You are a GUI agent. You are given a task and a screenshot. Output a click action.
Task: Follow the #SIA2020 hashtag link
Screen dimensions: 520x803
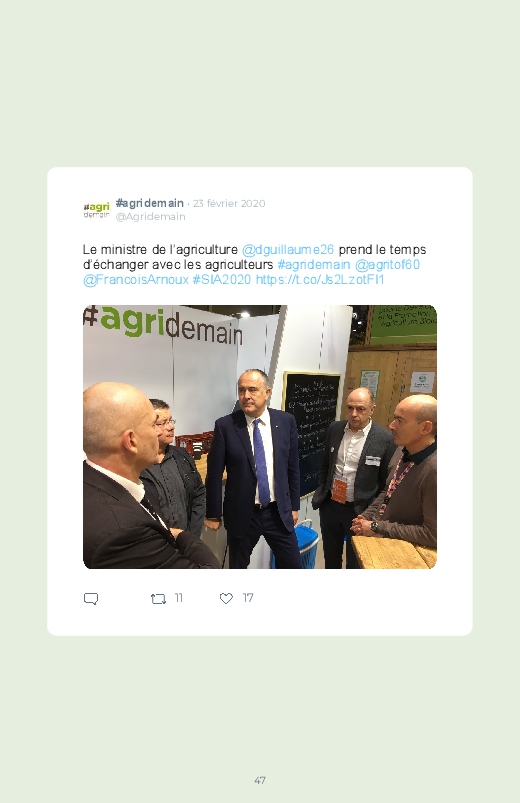[x=222, y=280]
